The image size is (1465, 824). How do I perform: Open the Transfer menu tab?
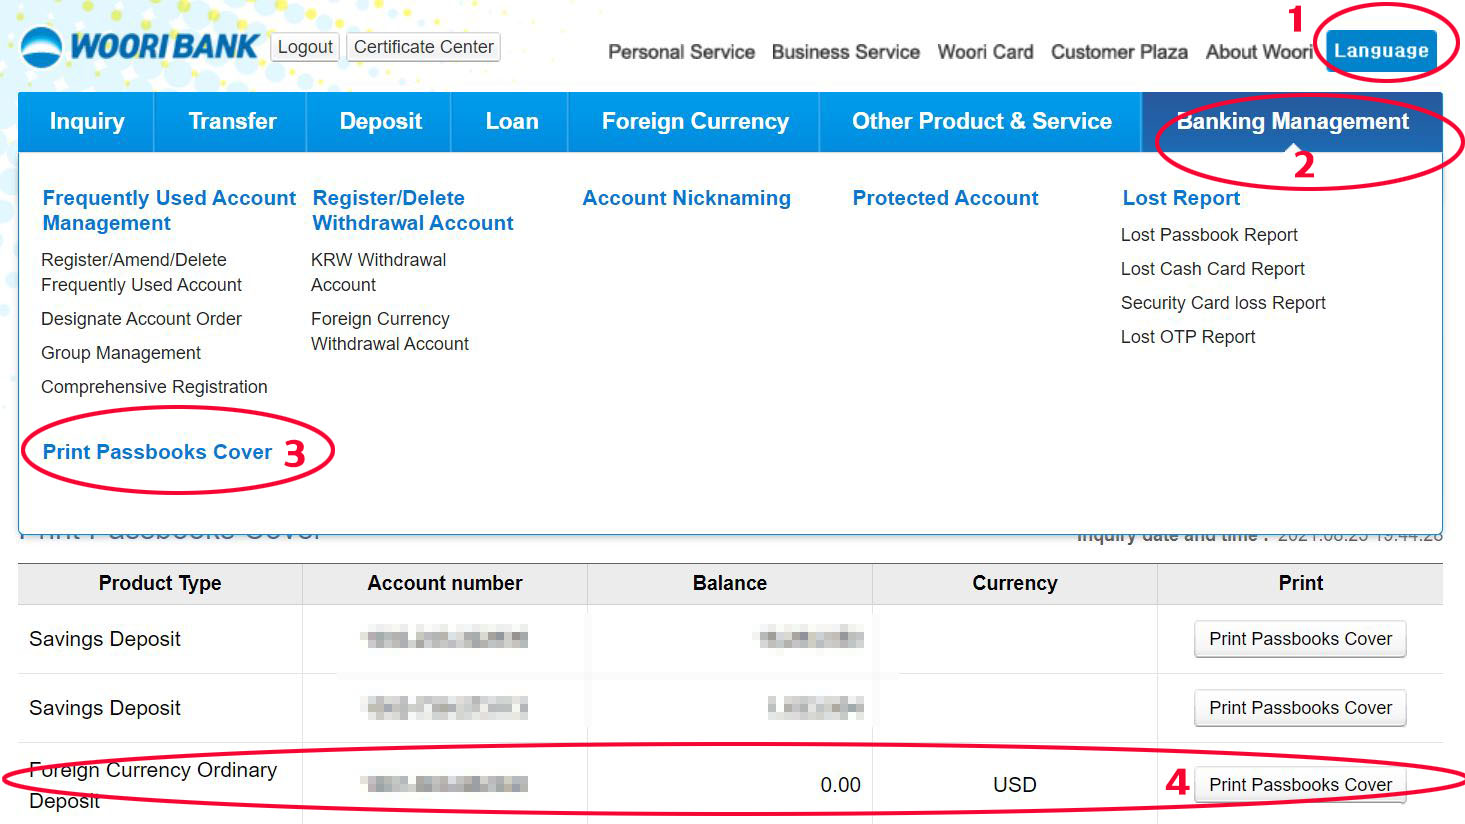[232, 122]
